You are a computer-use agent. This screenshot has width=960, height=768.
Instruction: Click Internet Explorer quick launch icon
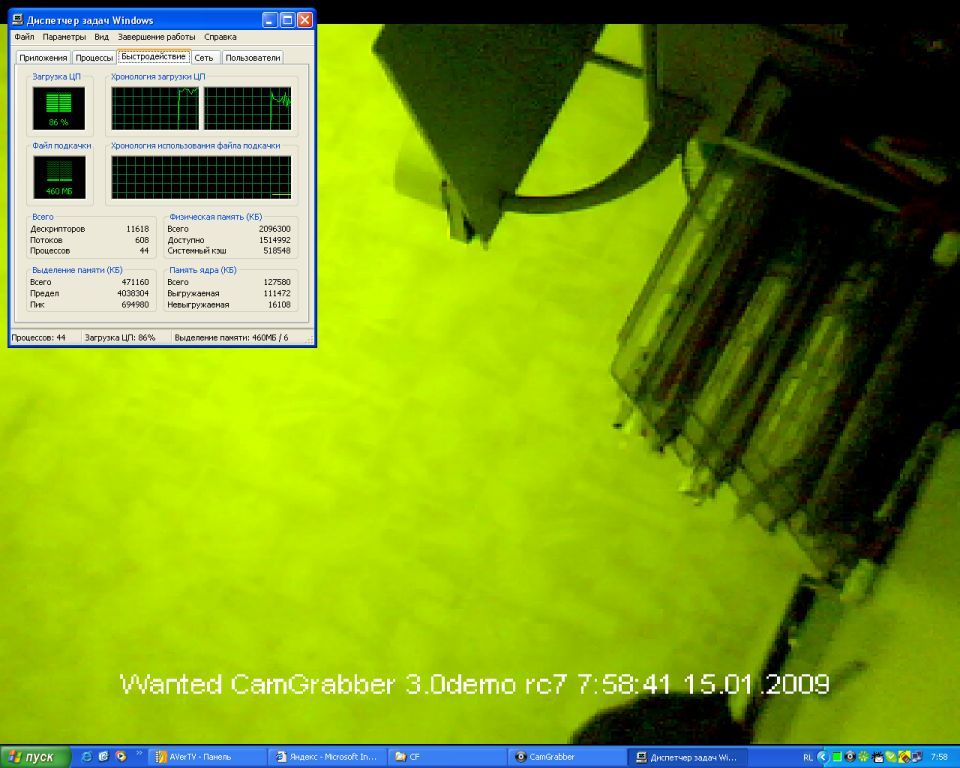click(87, 757)
